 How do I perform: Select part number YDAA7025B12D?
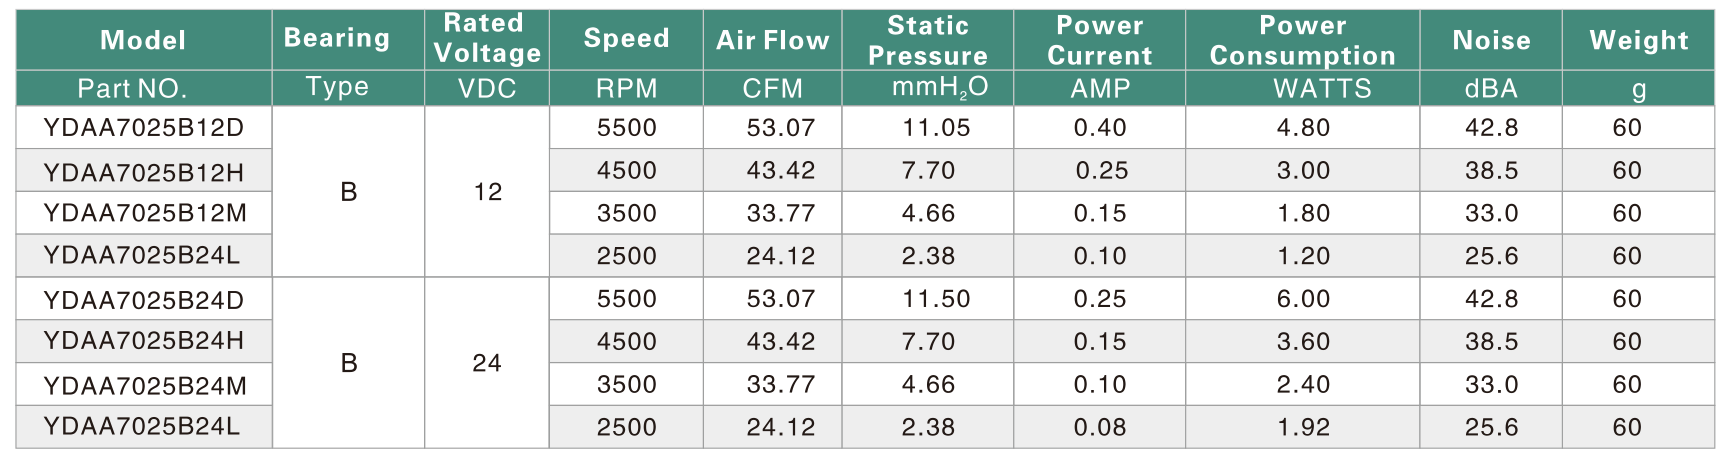pos(144,128)
